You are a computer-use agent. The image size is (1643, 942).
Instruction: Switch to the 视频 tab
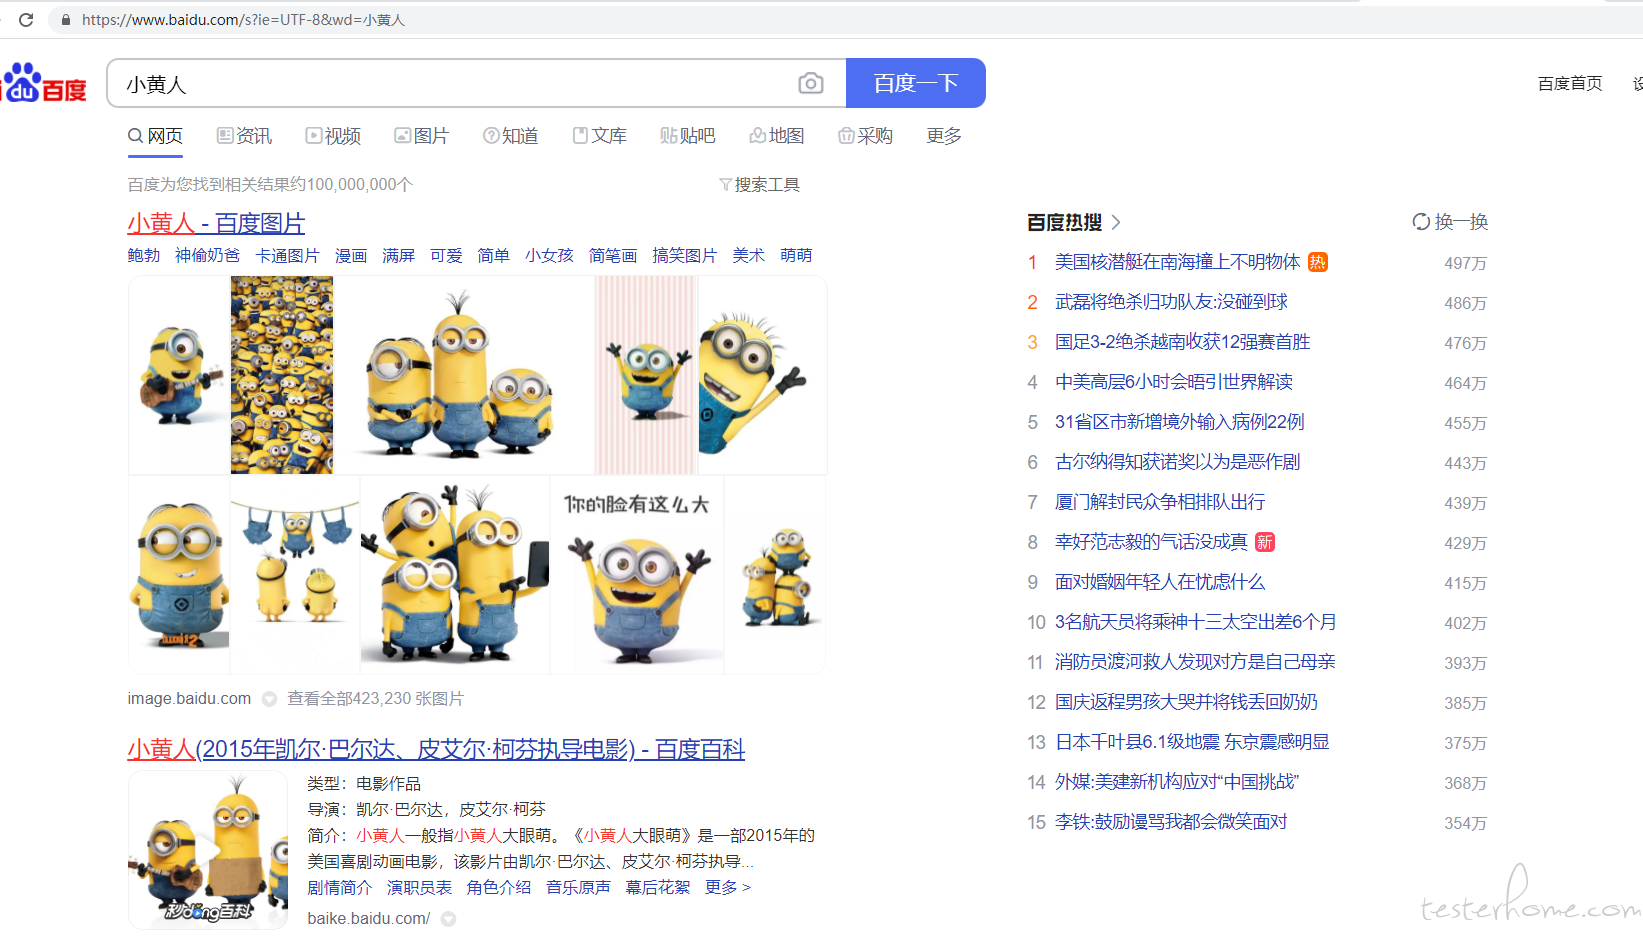(333, 136)
